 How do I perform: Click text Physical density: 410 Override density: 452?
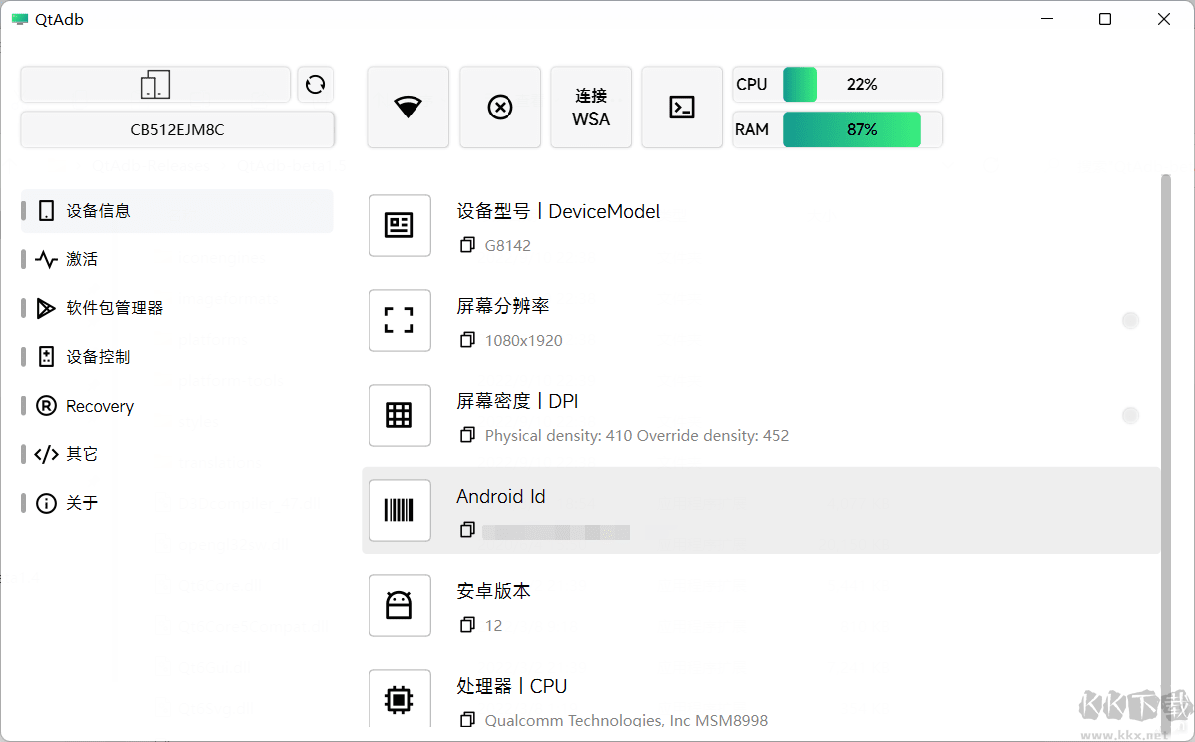click(637, 436)
